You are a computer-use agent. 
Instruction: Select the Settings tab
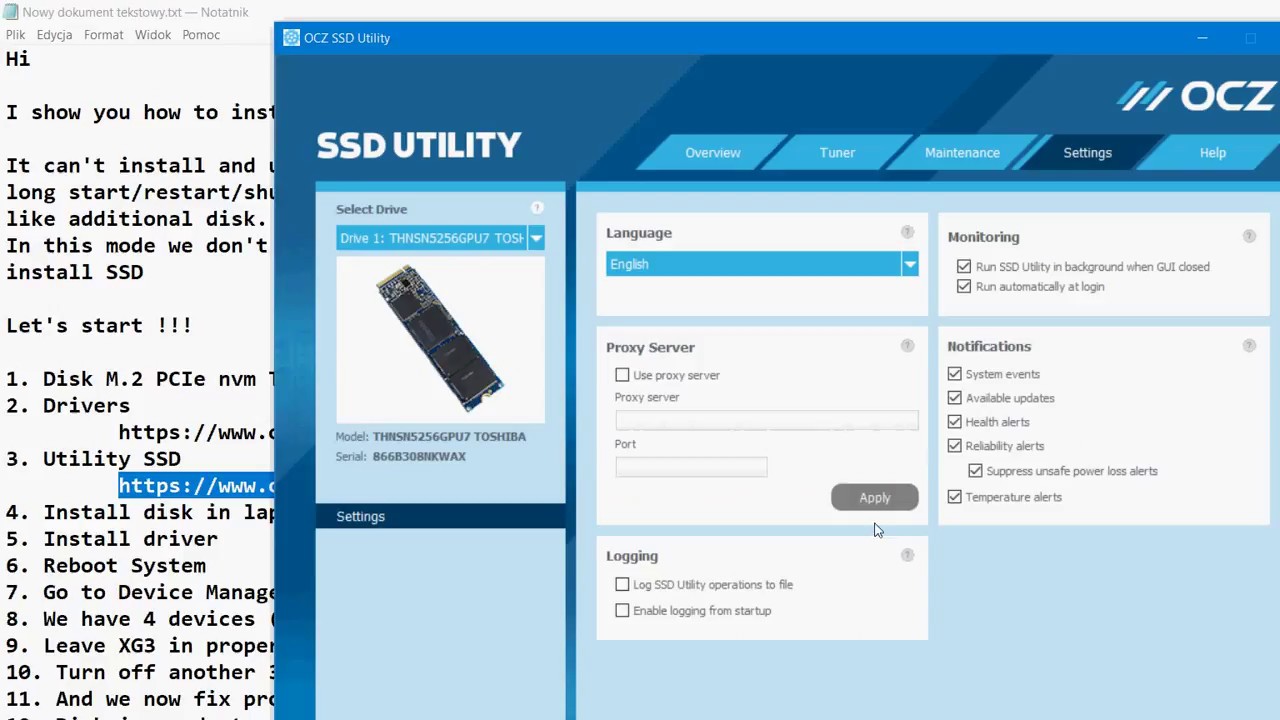point(1087,153)
